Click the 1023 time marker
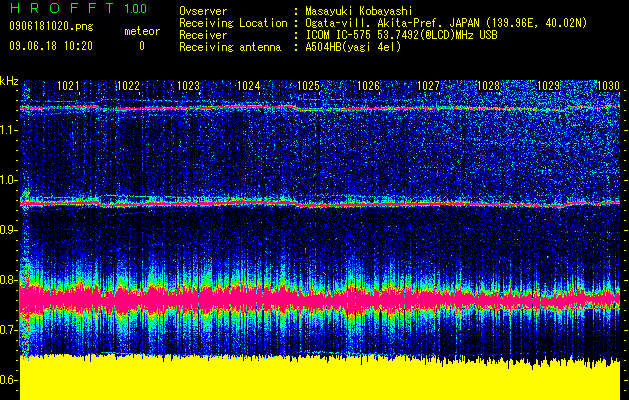The height and width of the screenshot is (400, 629). coord(189,86)
